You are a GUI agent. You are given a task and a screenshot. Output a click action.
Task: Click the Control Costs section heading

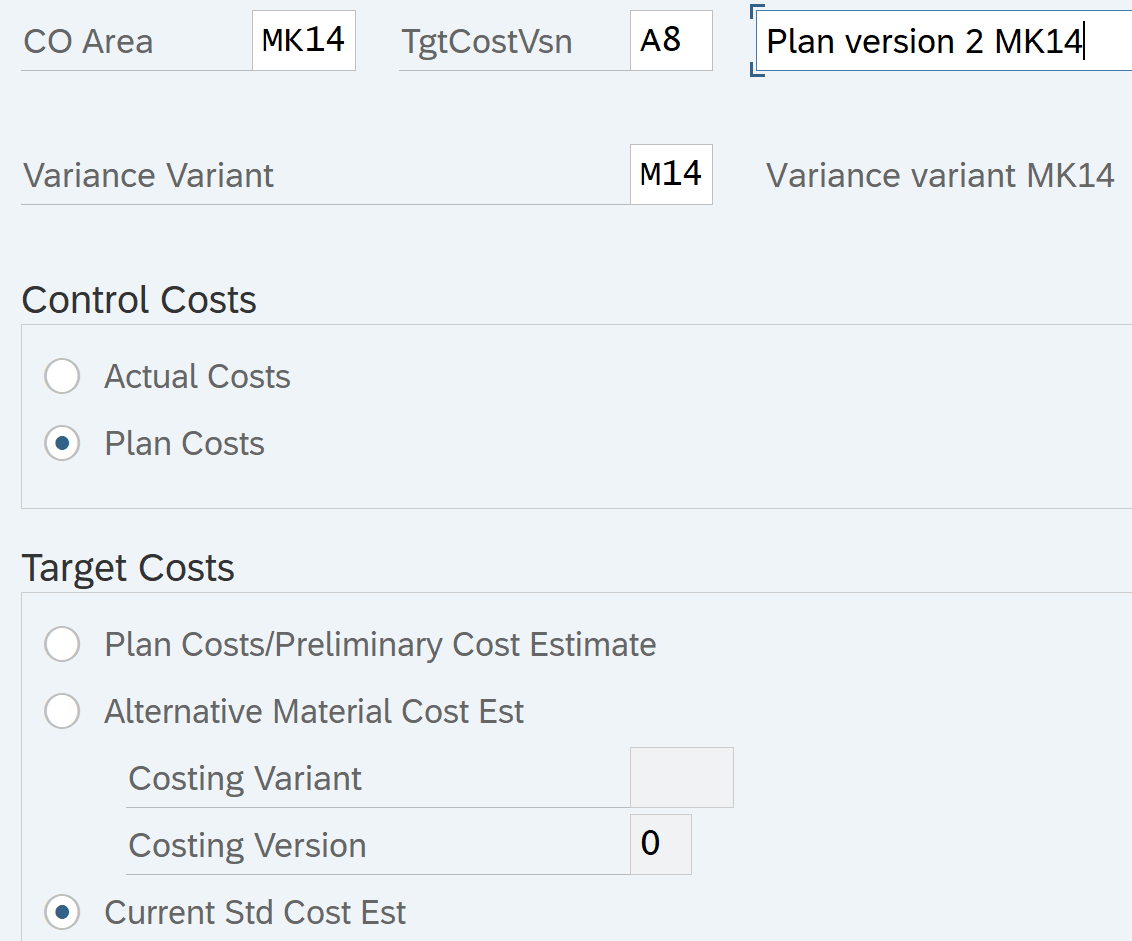[x=139, y=300]
